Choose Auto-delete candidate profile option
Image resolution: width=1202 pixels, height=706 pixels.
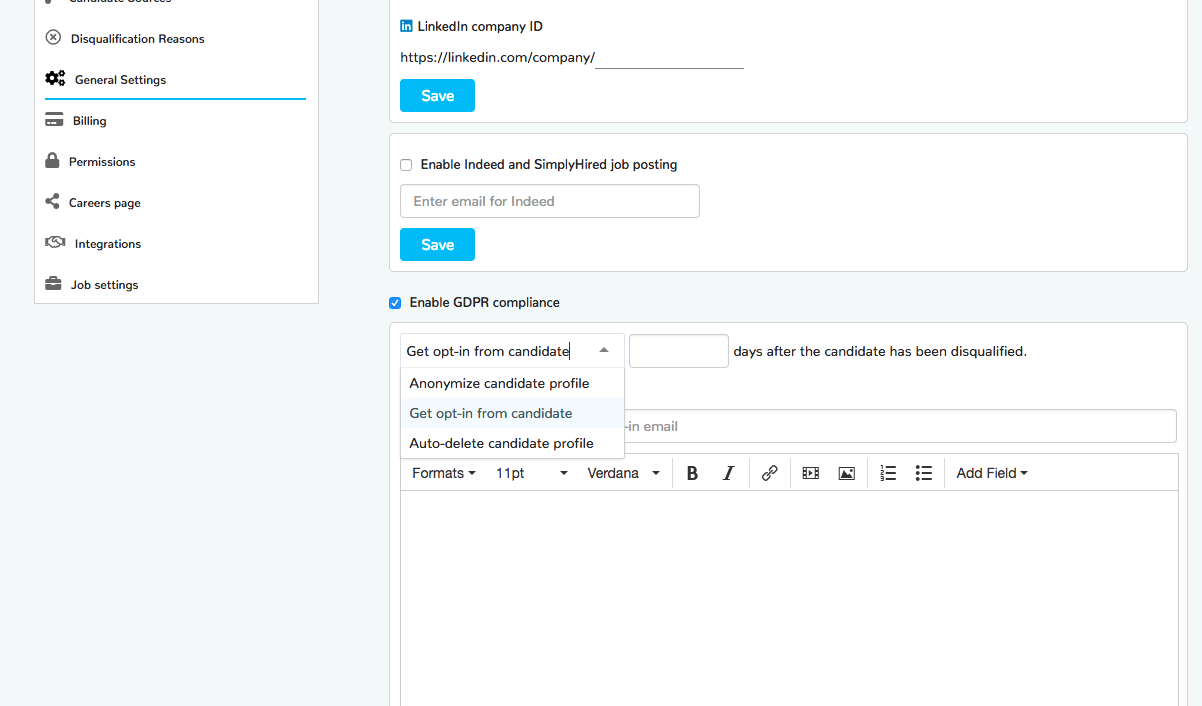(501, 443)
